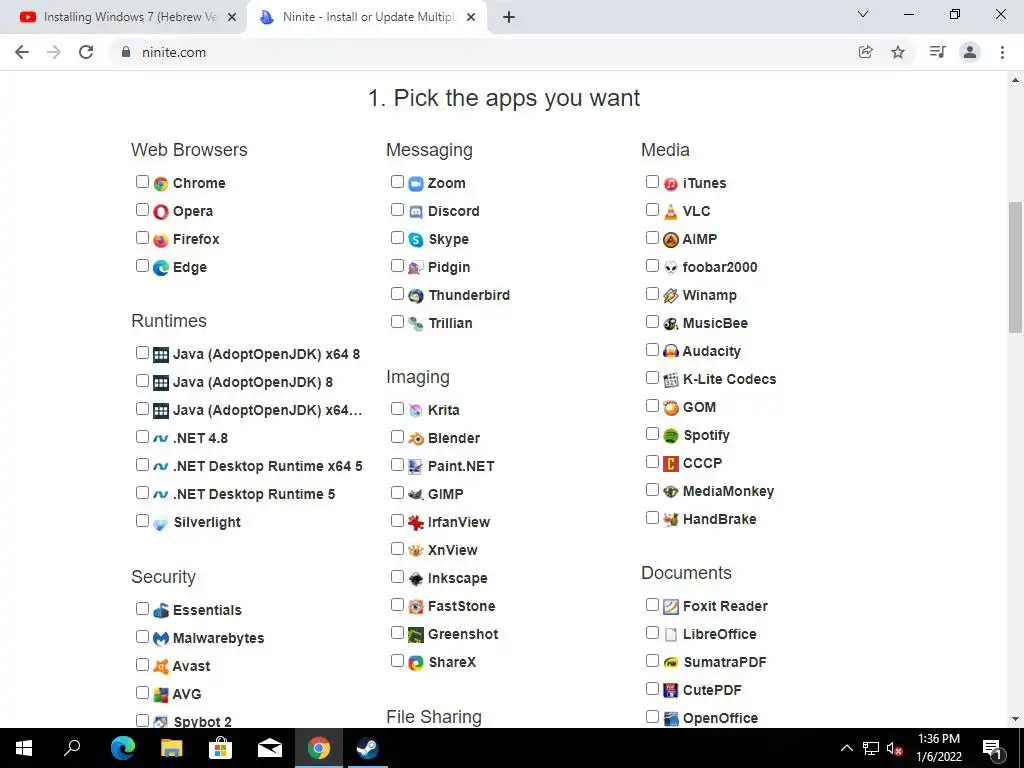The image size is (1024, 768).
Task: Click the Spotify green logo icon
Action: pyautogui.click(x=671, y=436)
